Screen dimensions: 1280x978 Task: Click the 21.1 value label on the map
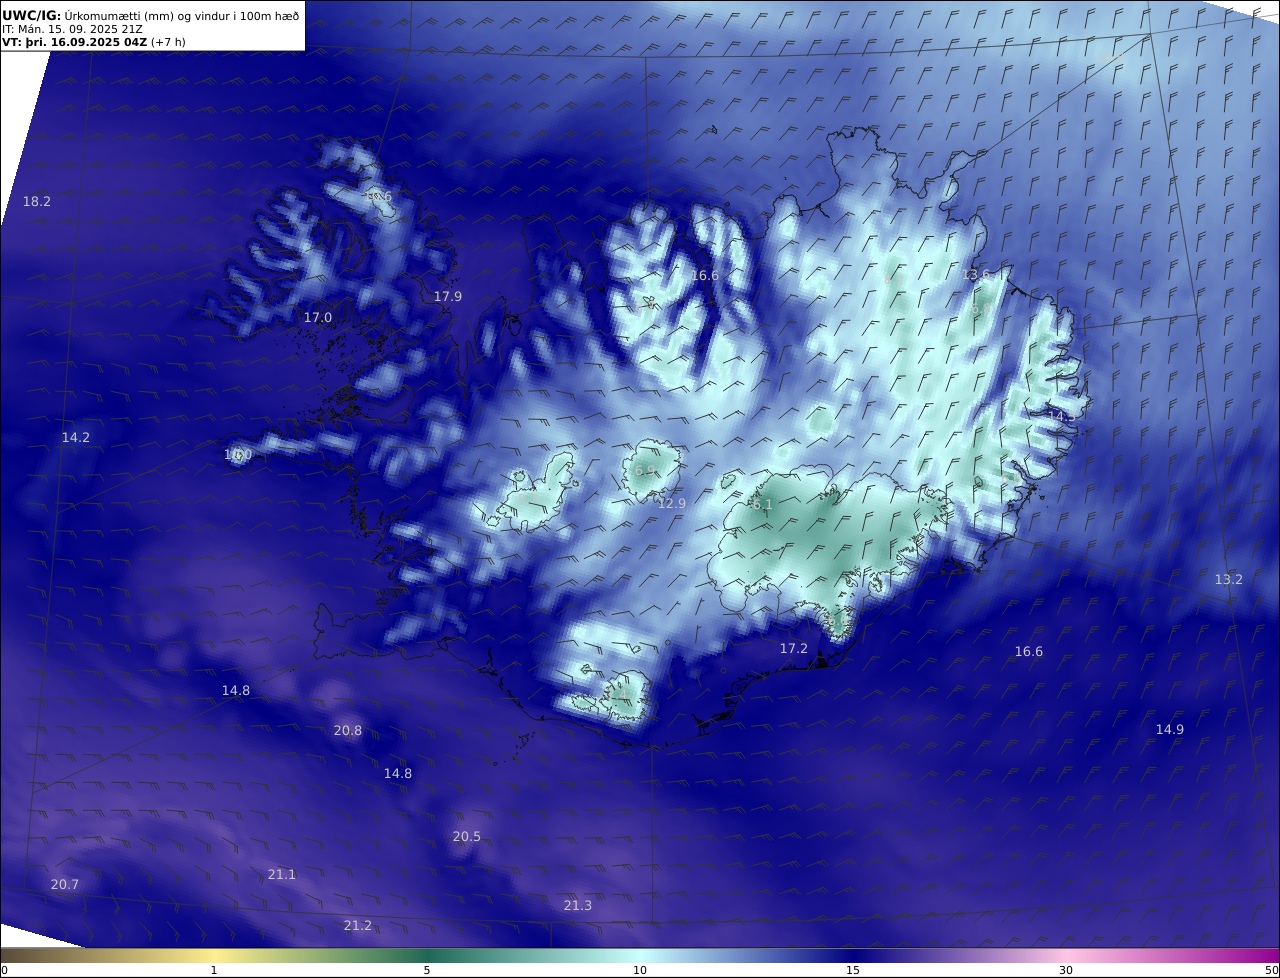(x=282, y=875)
